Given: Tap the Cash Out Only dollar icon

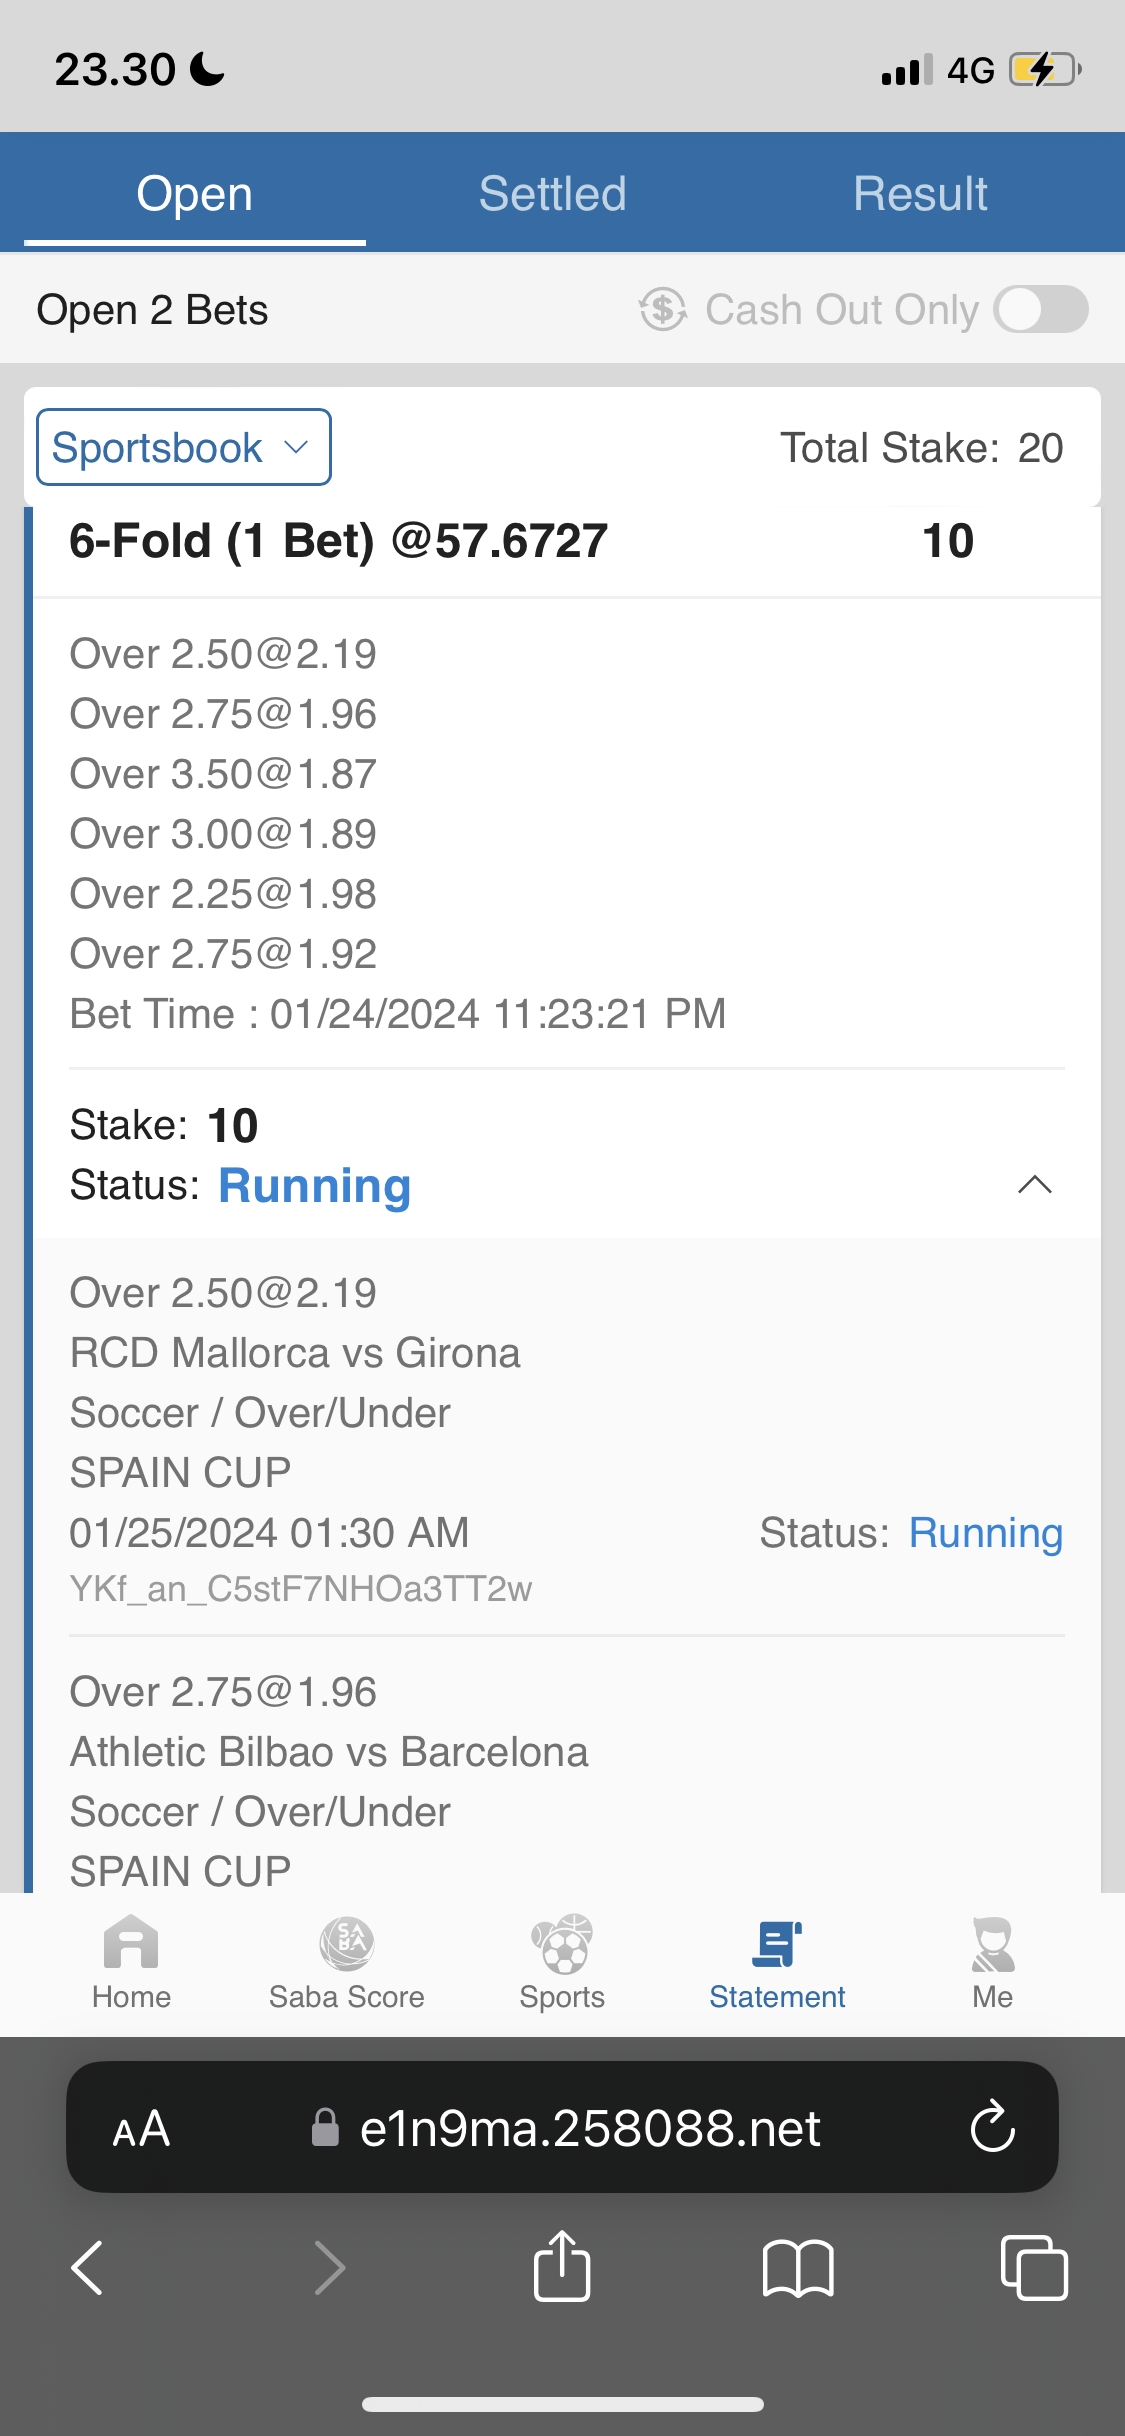Looking at the screenshot, I should pos(663,309).
